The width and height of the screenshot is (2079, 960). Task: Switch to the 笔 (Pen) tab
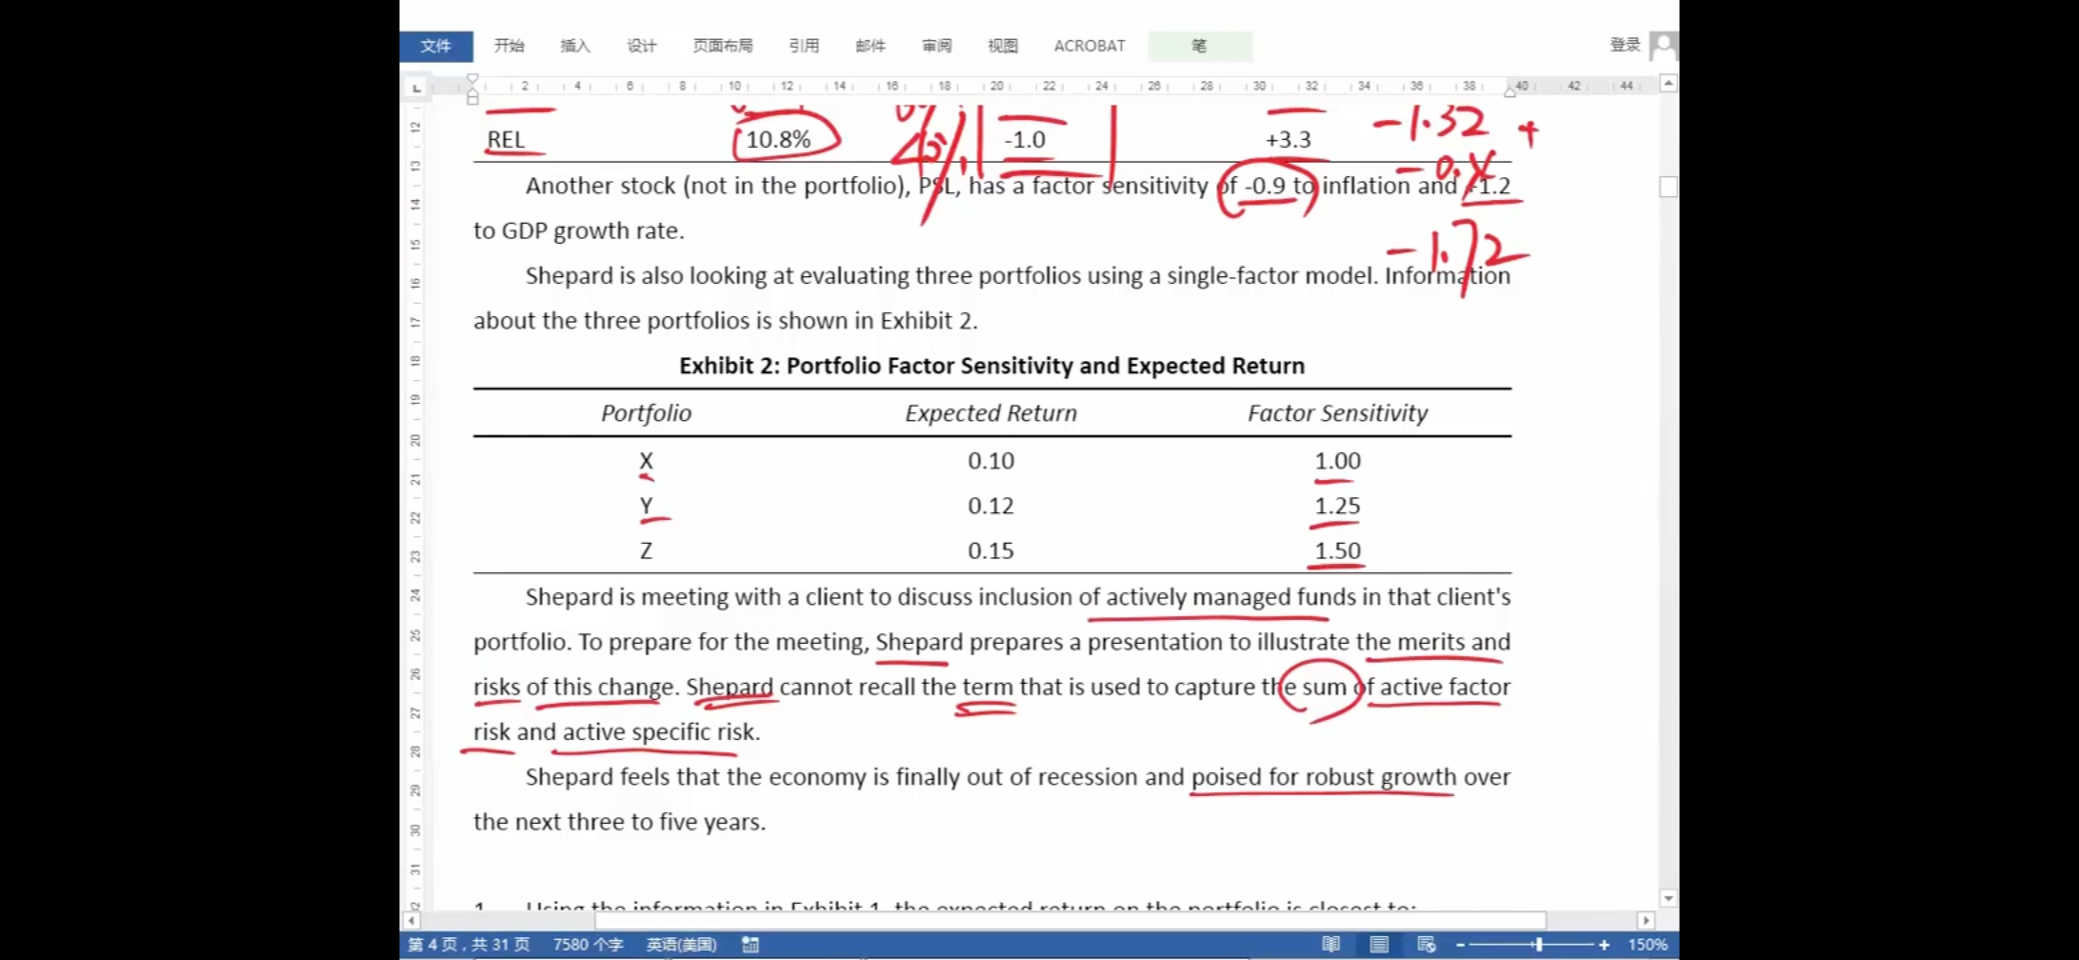pyautogui.click(x=1199, y=46)
